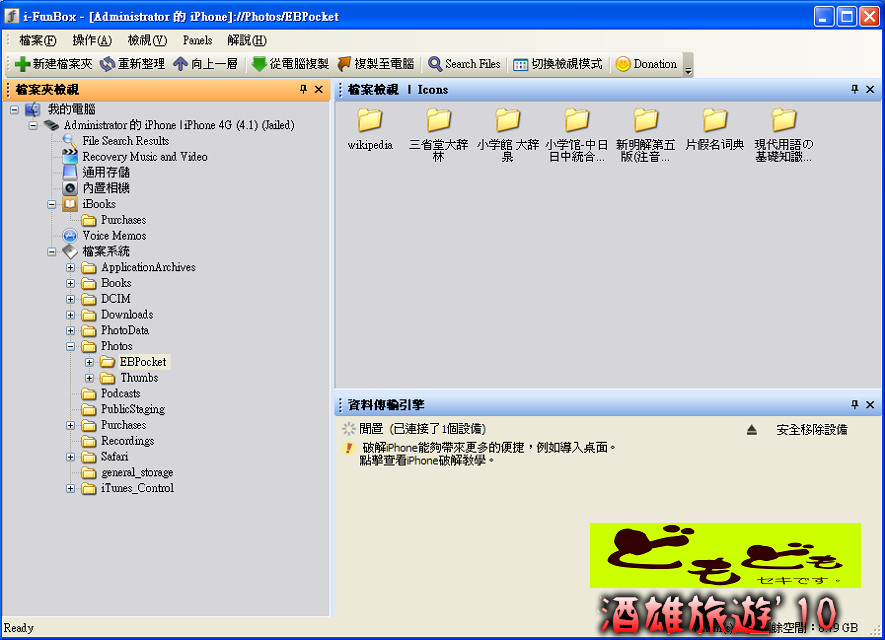
Task: Open the Panels menu
Action: [x=197, y=41]
